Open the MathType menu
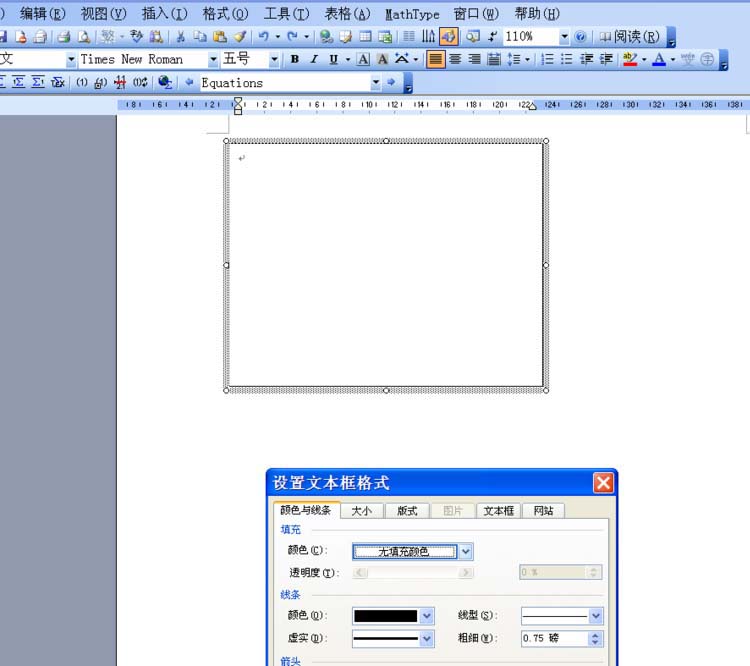 [412, 14]
